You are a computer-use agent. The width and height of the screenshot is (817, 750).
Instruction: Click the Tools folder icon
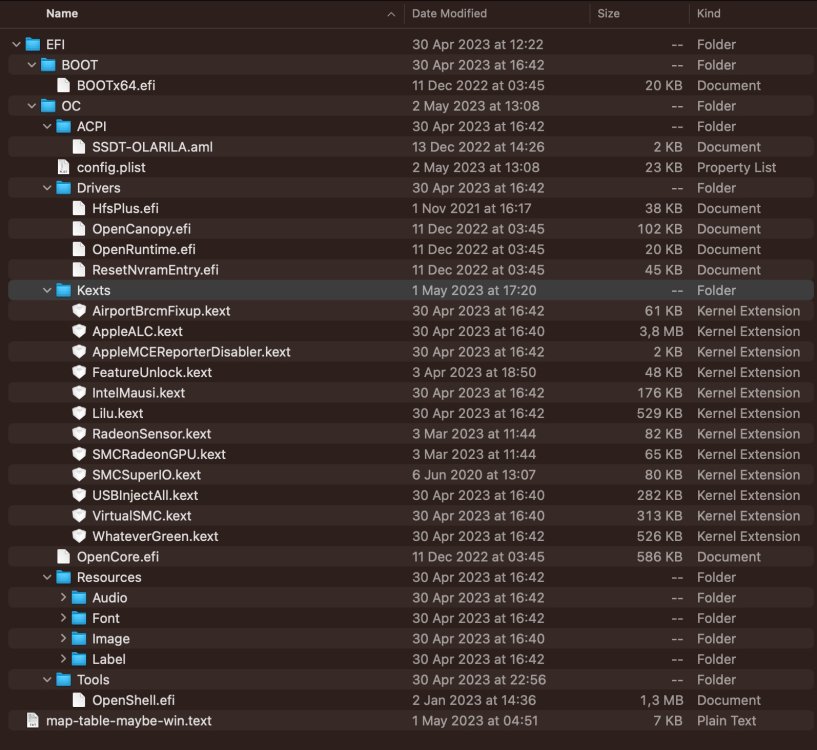[x=64, y=679]
